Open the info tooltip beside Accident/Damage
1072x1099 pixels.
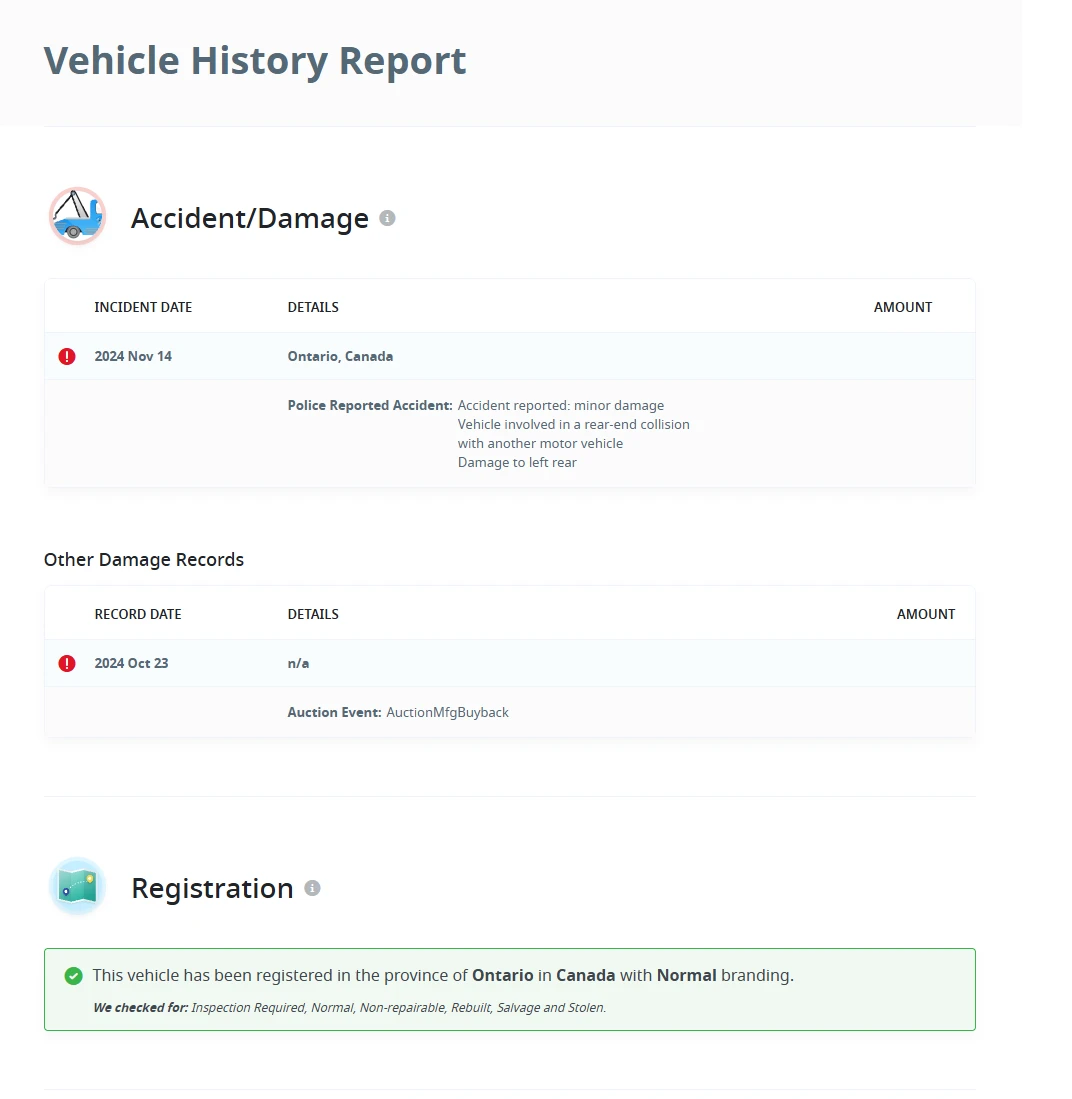(x=387, y=218)
